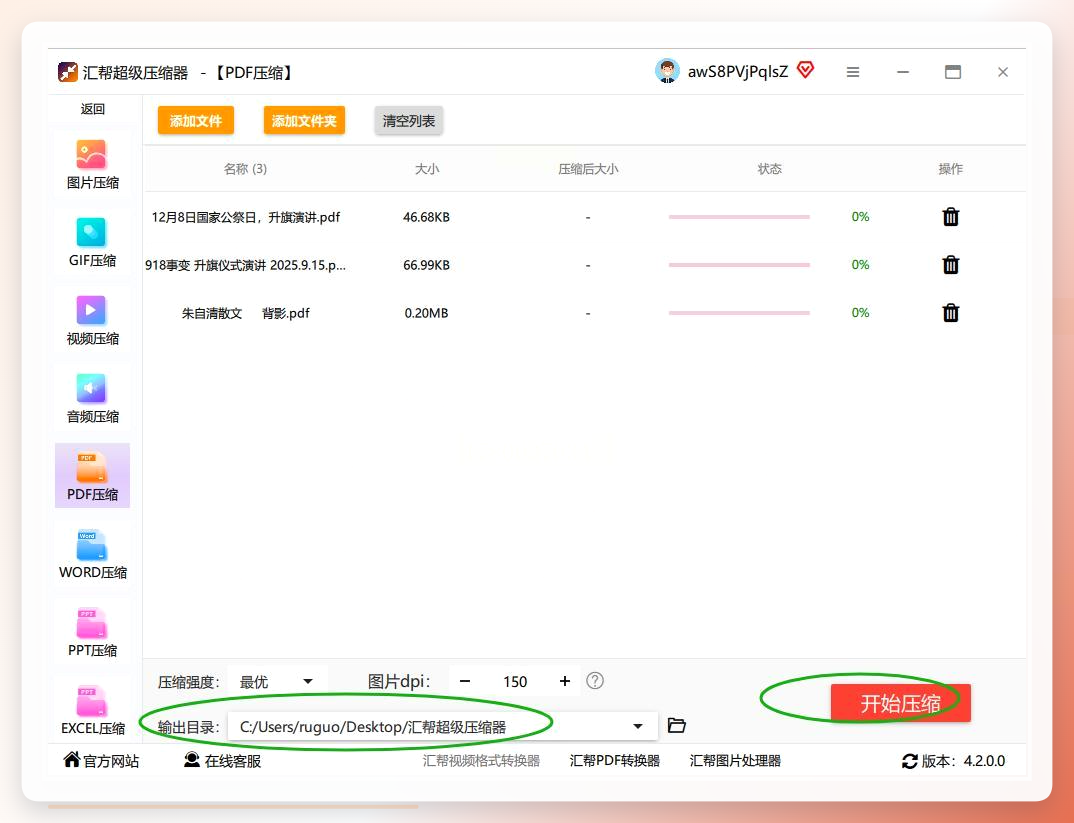Delete the 12月8日国家公祭日 PDF row
This screenshot has height=823, width=1074.
[x=951, y=217]
